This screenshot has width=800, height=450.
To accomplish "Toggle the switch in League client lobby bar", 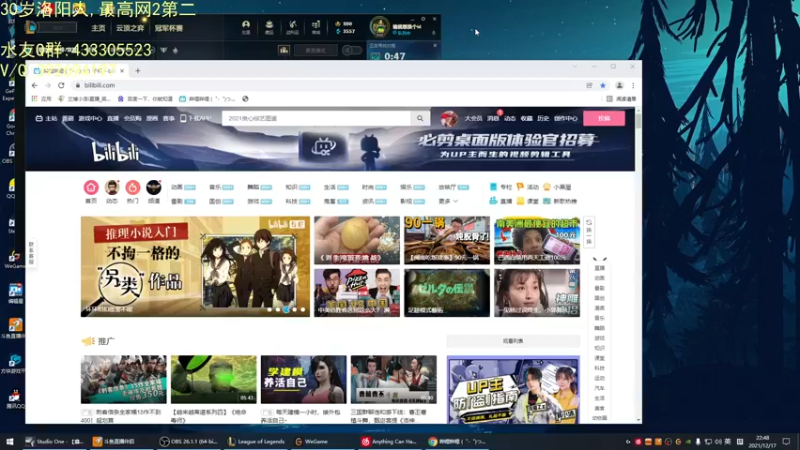I will tap(351, 50).
